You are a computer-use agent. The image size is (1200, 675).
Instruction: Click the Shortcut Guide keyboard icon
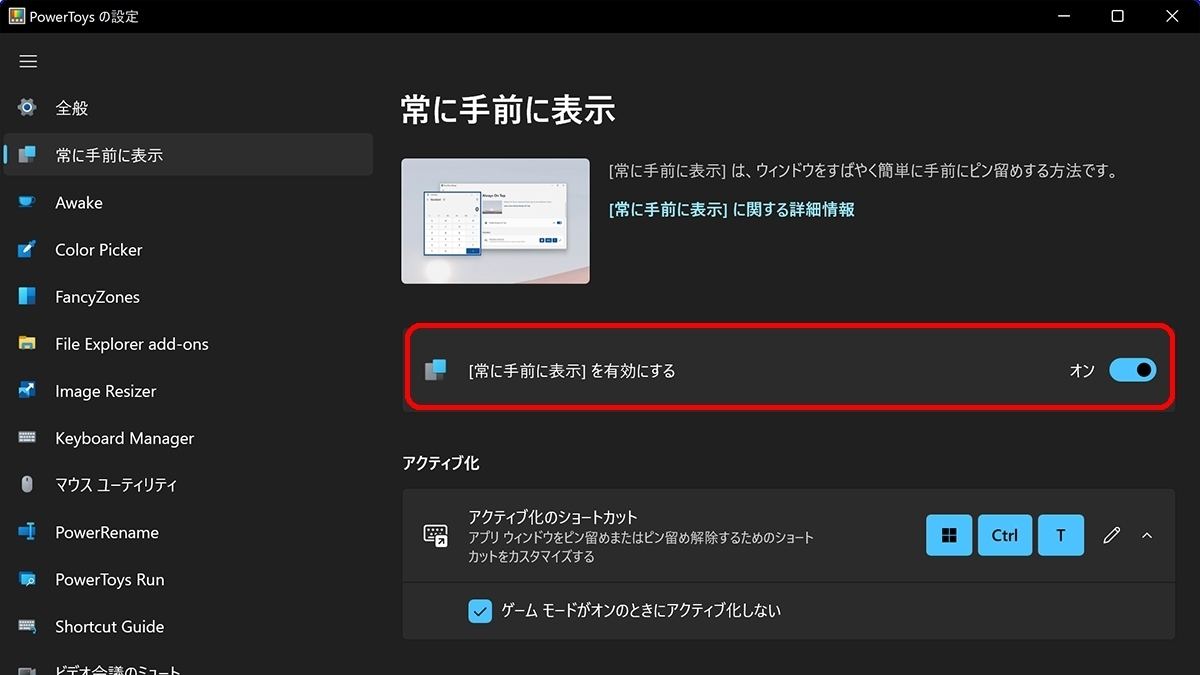click(x=27, y=627)
